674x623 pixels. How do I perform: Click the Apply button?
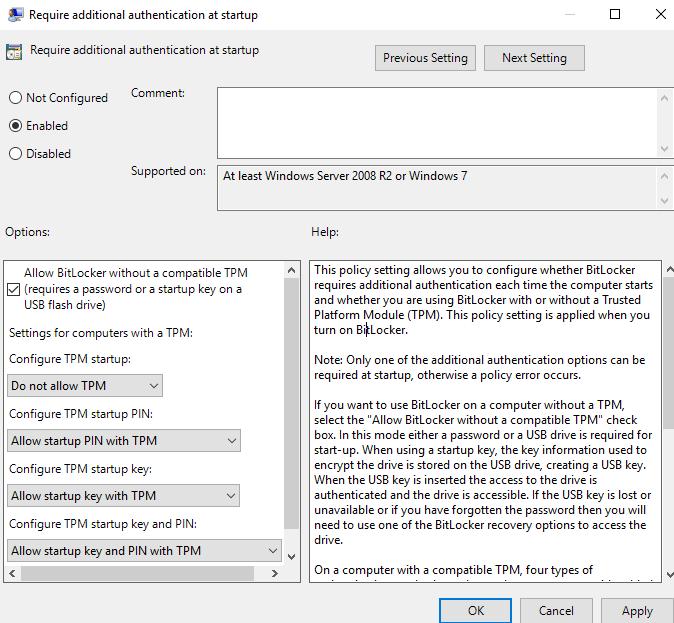[x=637, y=611]
